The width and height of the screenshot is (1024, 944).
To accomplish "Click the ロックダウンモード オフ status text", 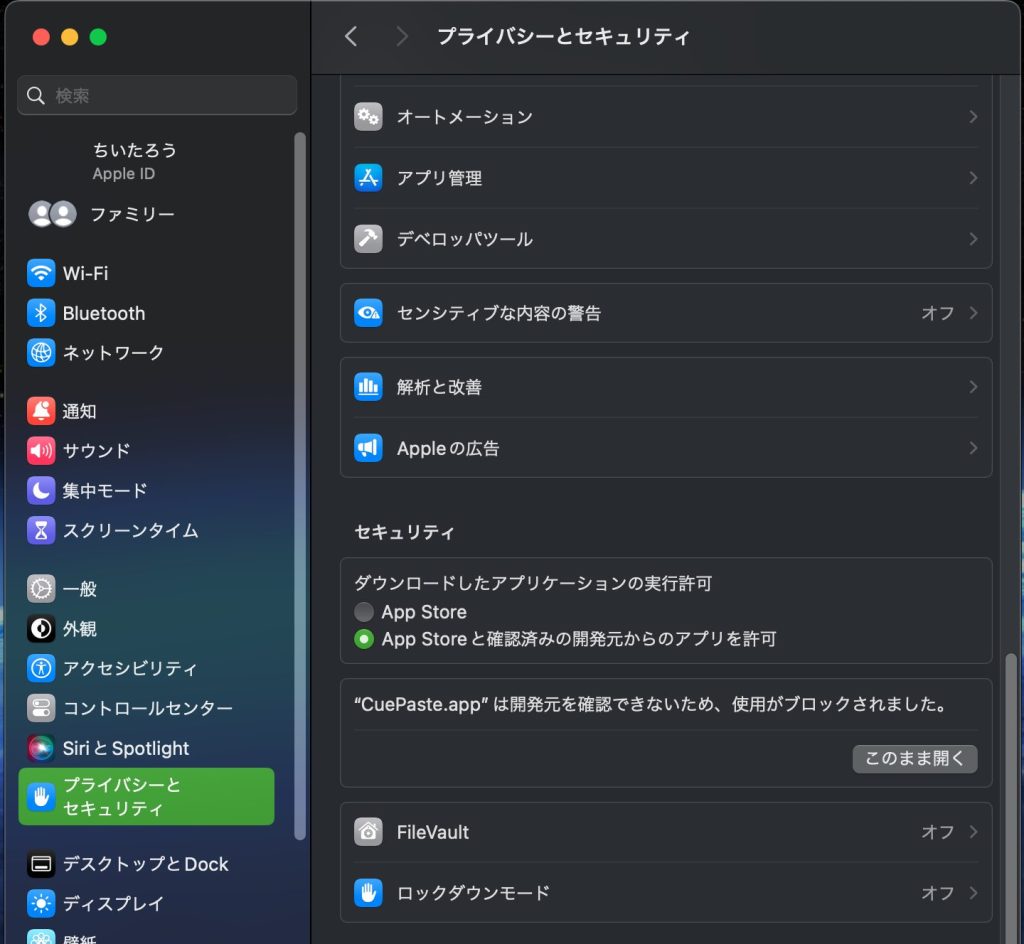I will (x=937, y=892).
